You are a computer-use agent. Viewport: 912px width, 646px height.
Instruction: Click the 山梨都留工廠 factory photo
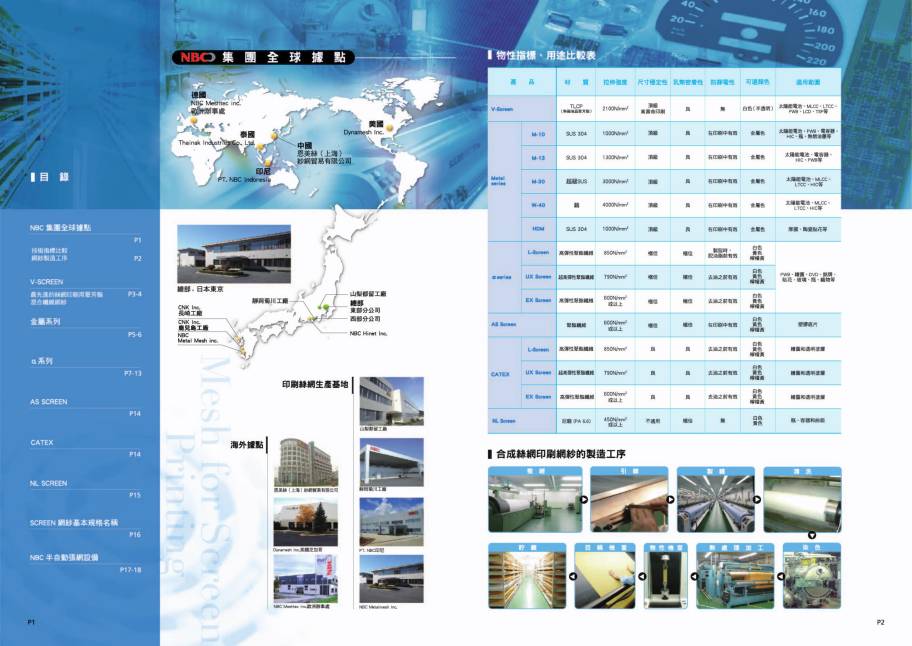click(x=391, y=401)
